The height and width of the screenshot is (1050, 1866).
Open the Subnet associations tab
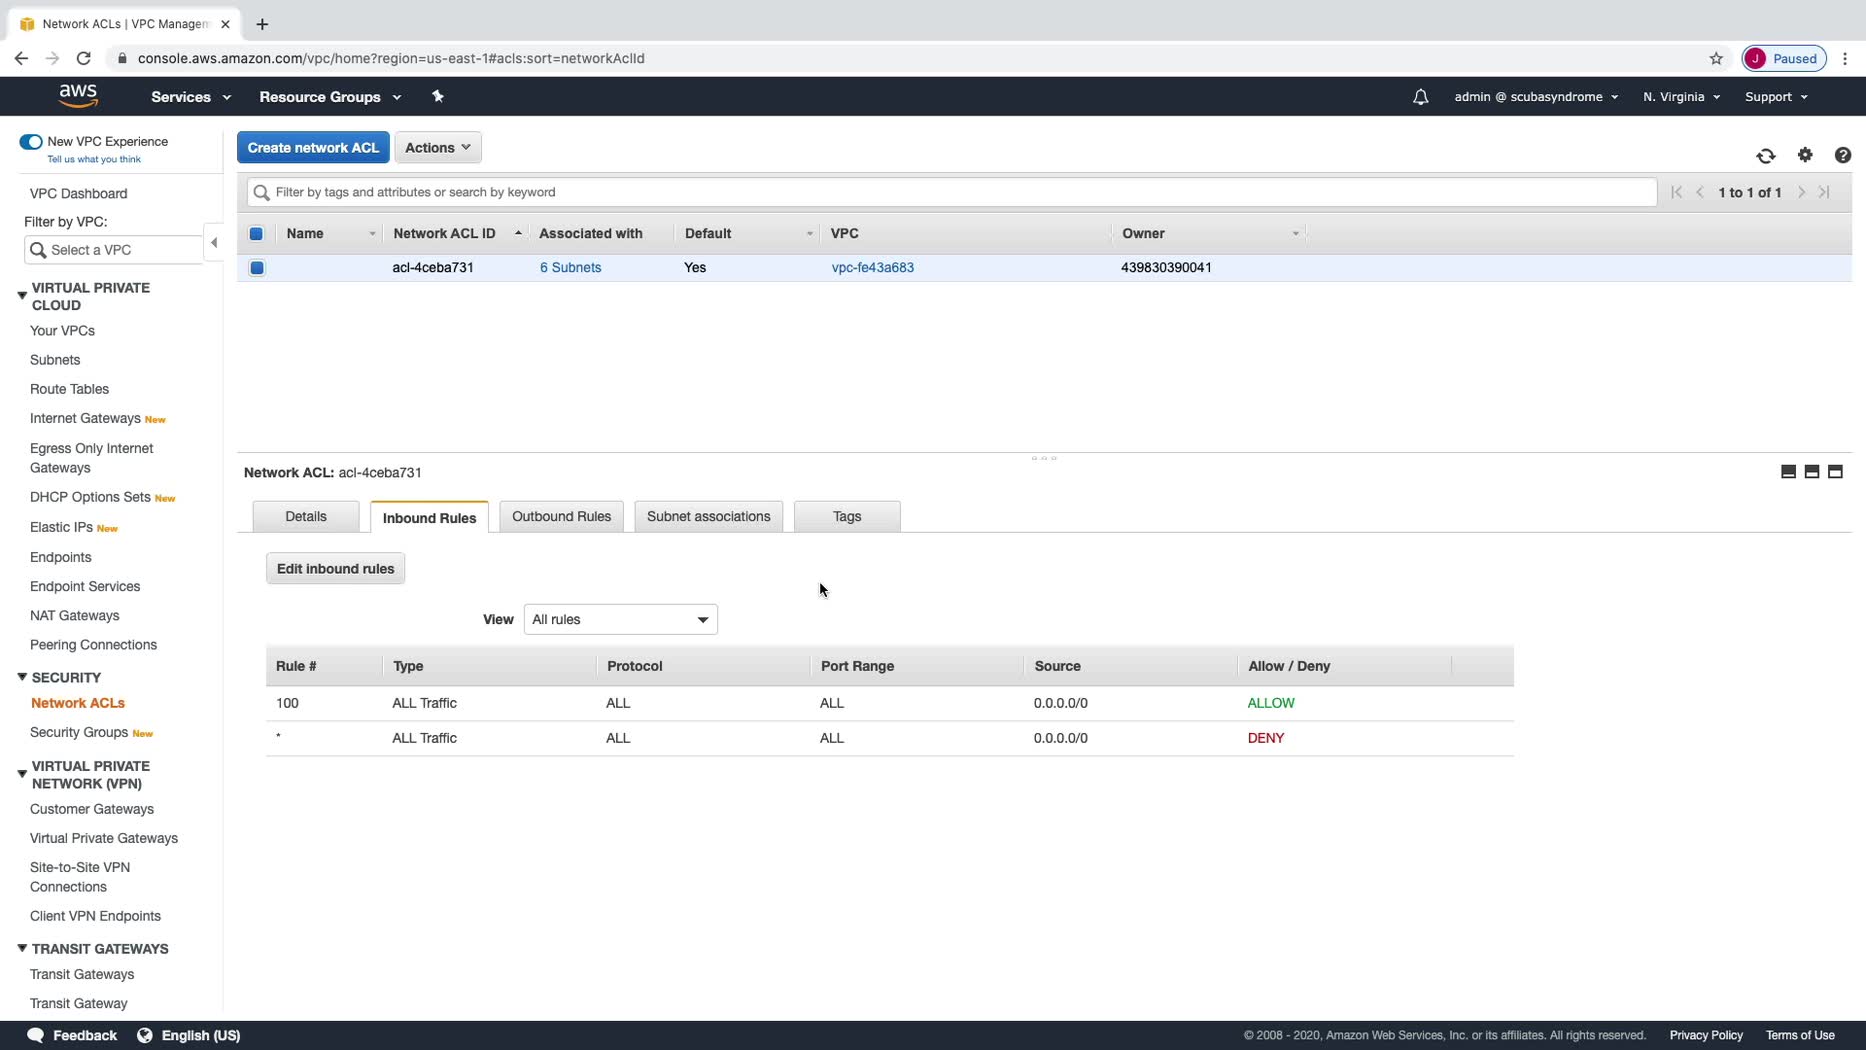click(709, 517)
